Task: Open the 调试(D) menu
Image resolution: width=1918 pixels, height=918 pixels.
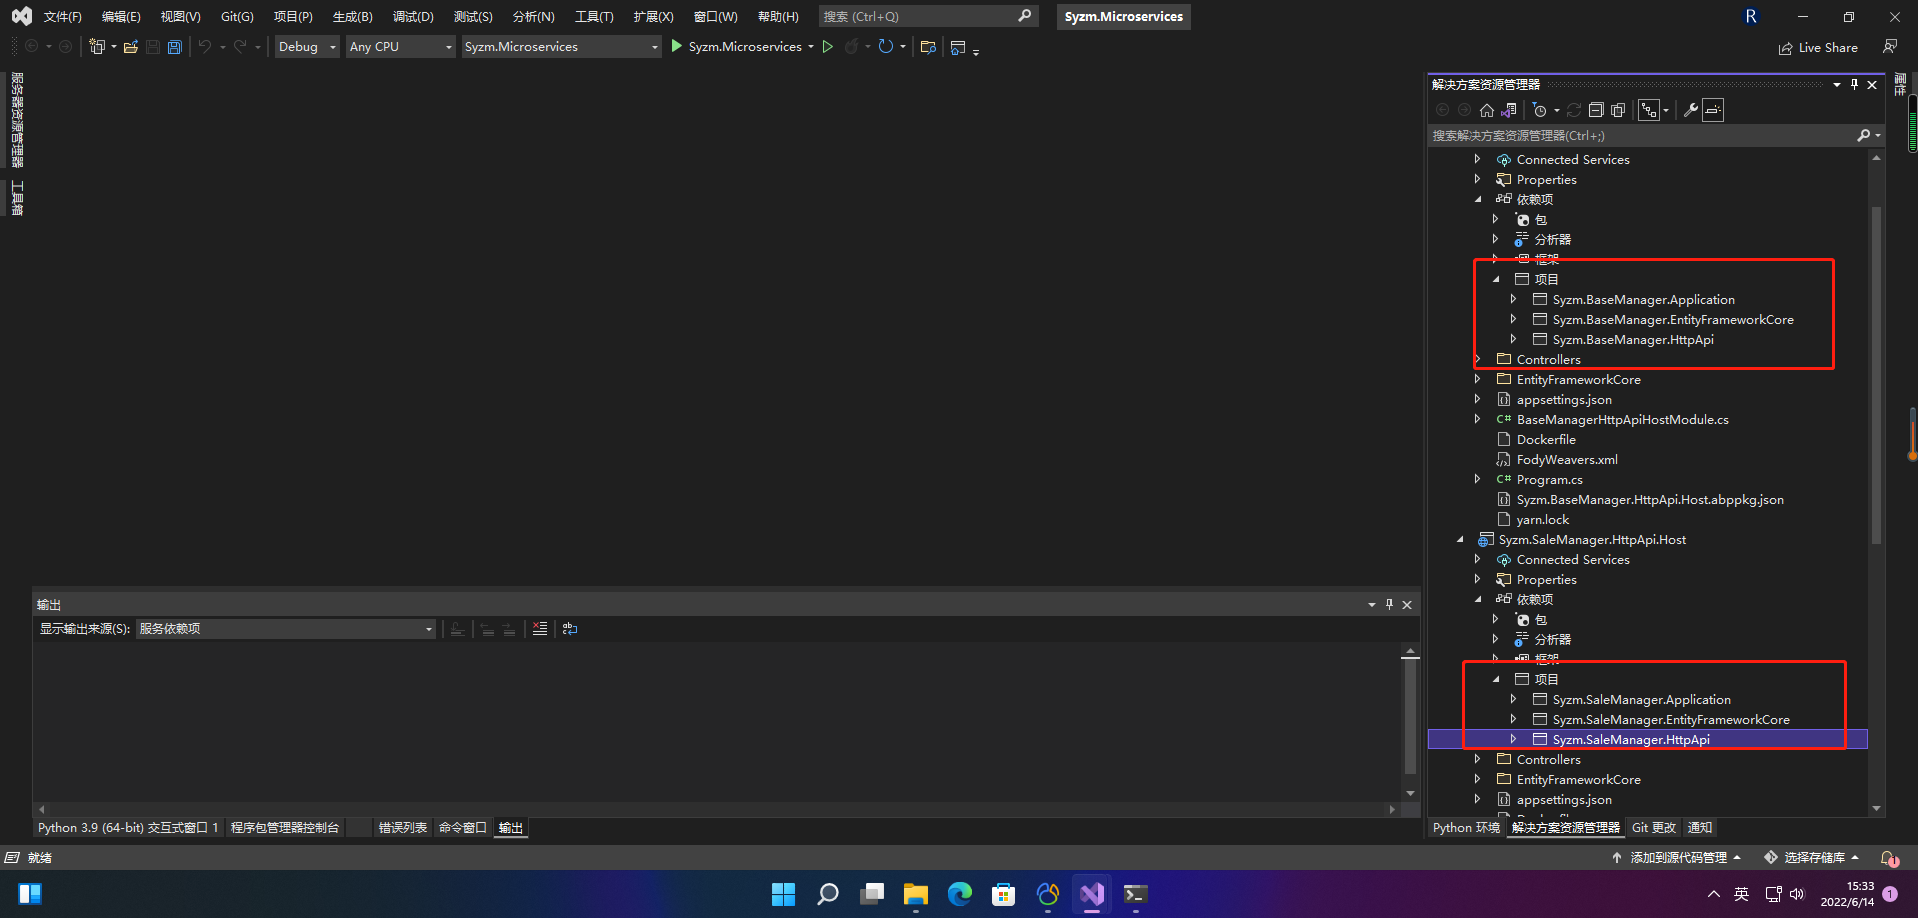Action: (x=413, y=17)
